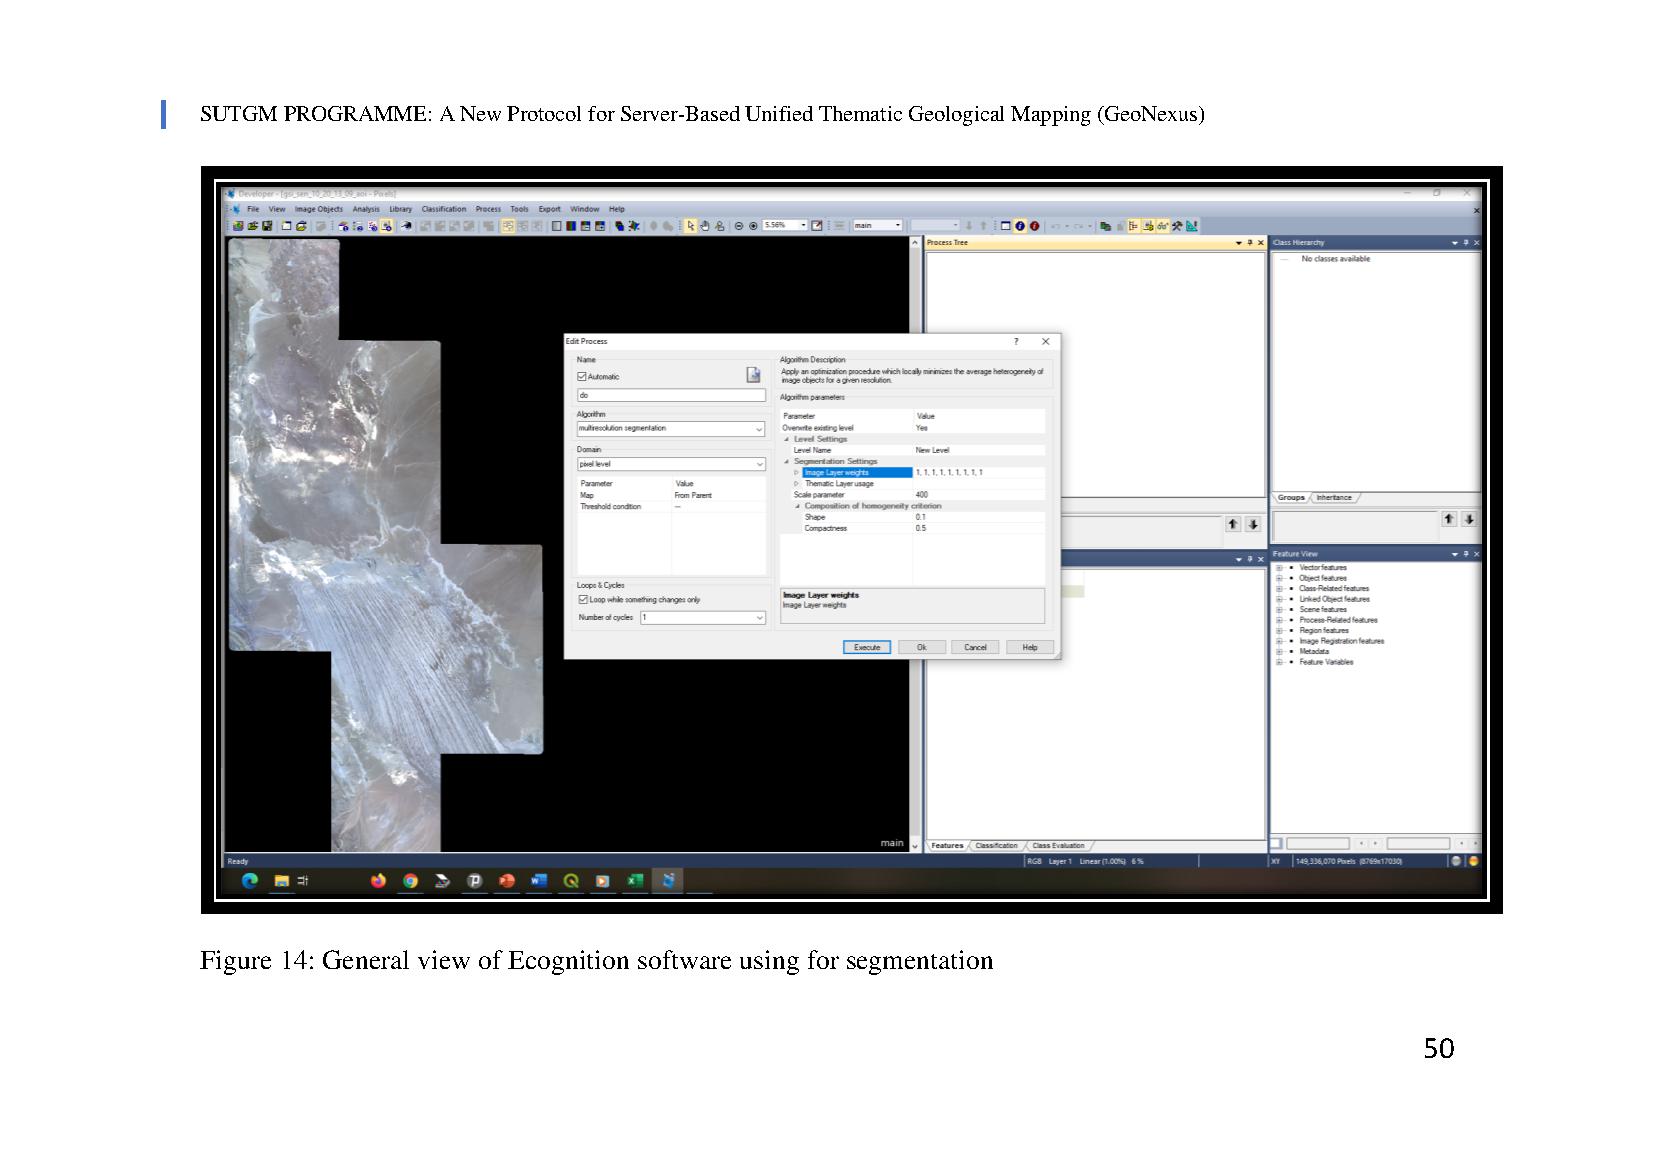Viewport: 1654px width, 1166px height.
Task: Click the process name text field
Action: point(670,396)
